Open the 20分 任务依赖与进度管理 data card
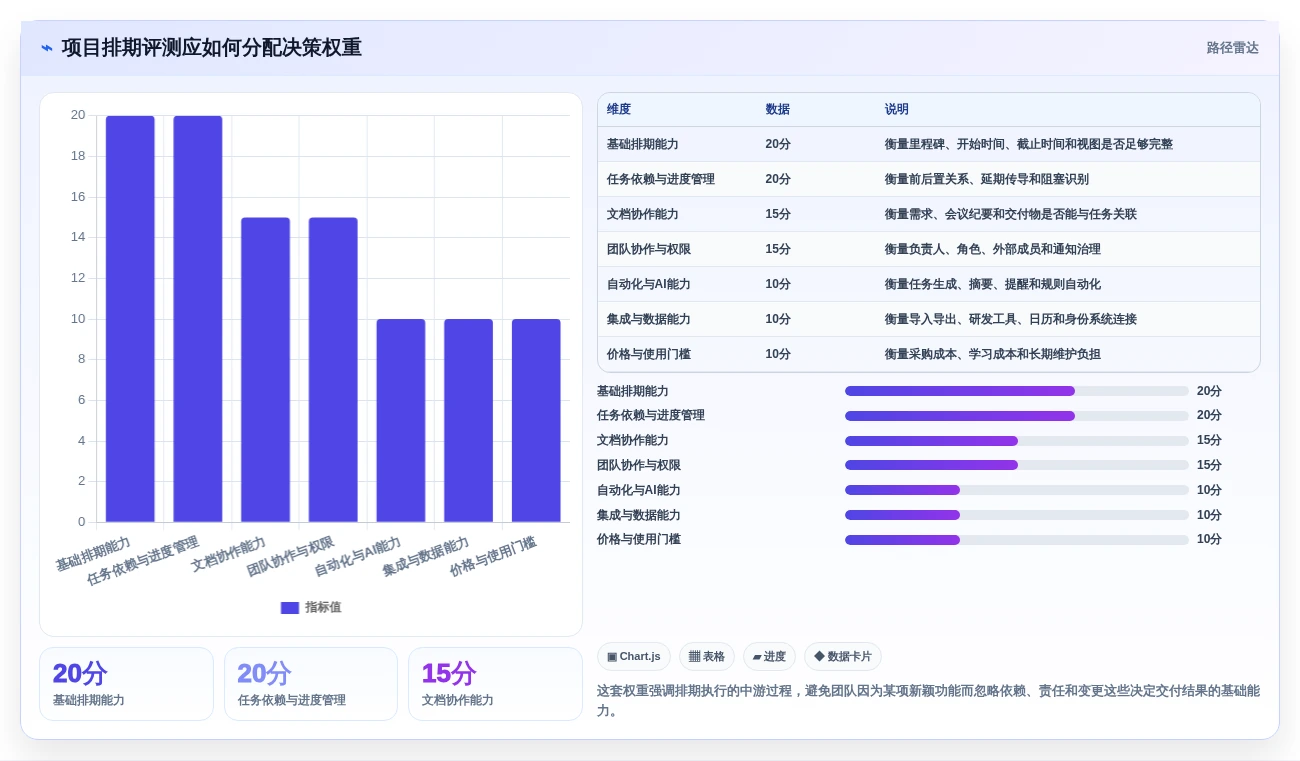1300x761 pixels. tap(311, 684)
